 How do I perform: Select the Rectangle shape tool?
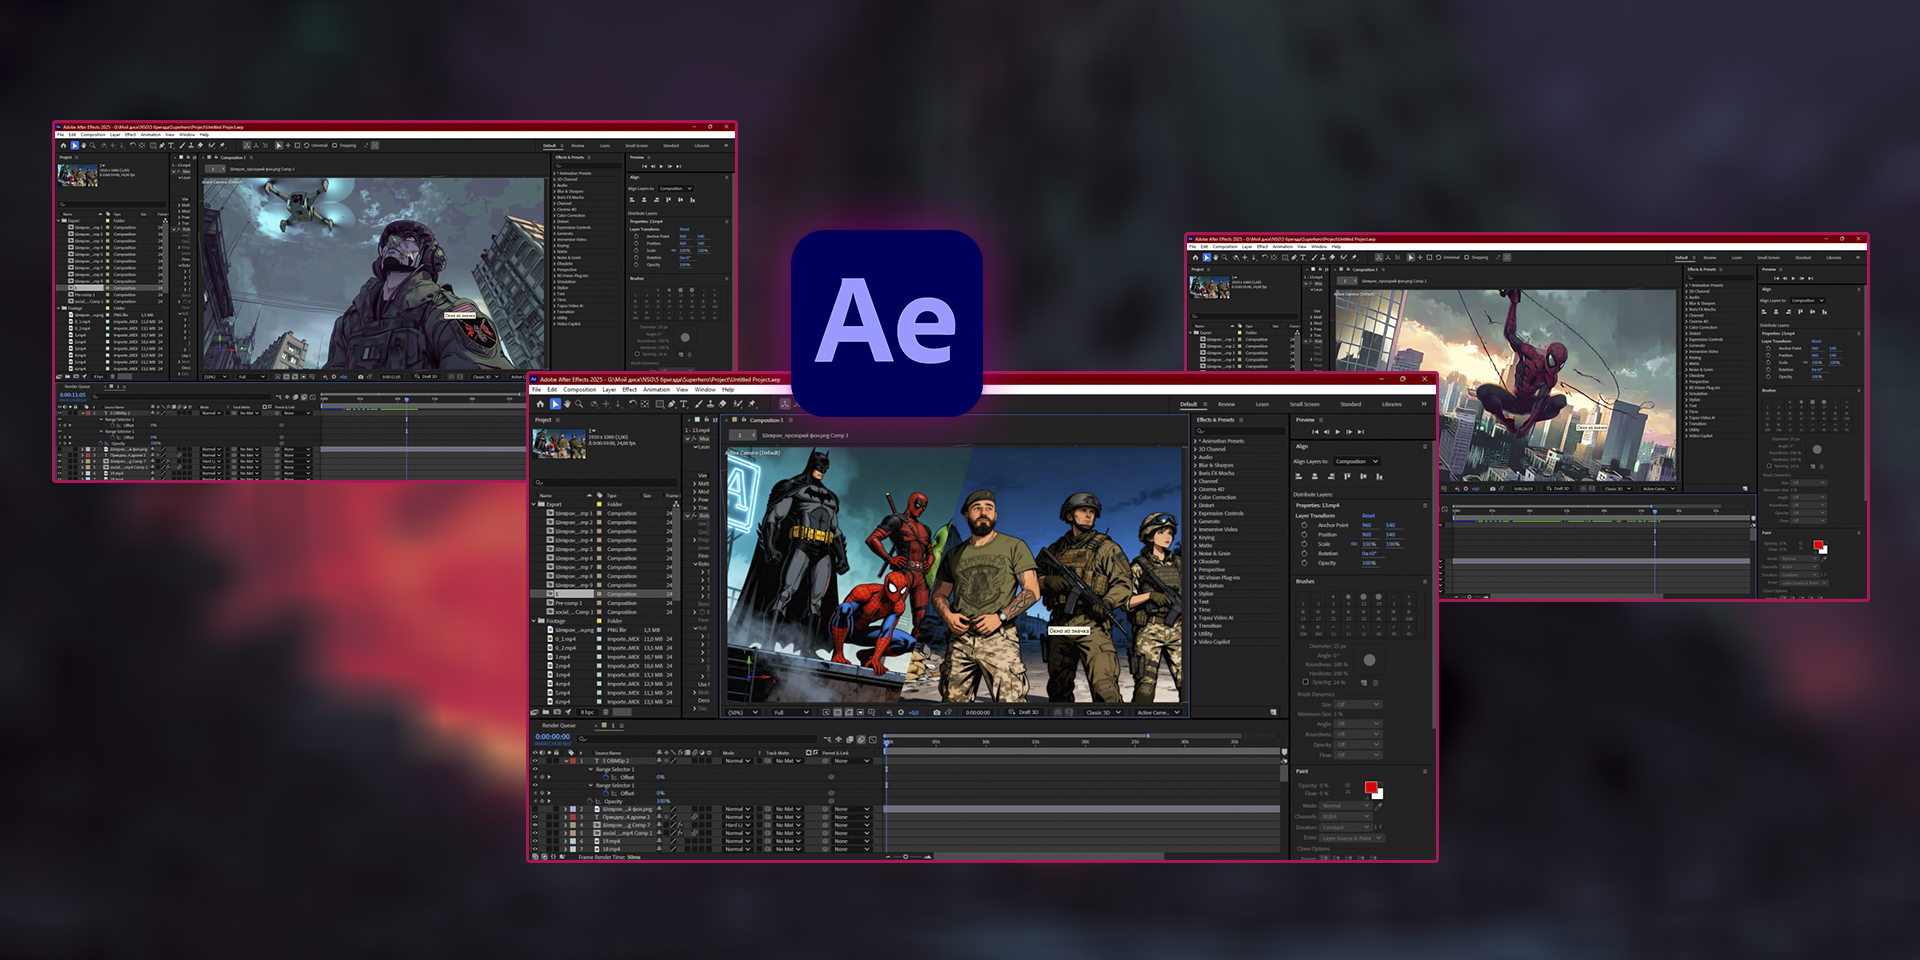[x=659, y=404]
